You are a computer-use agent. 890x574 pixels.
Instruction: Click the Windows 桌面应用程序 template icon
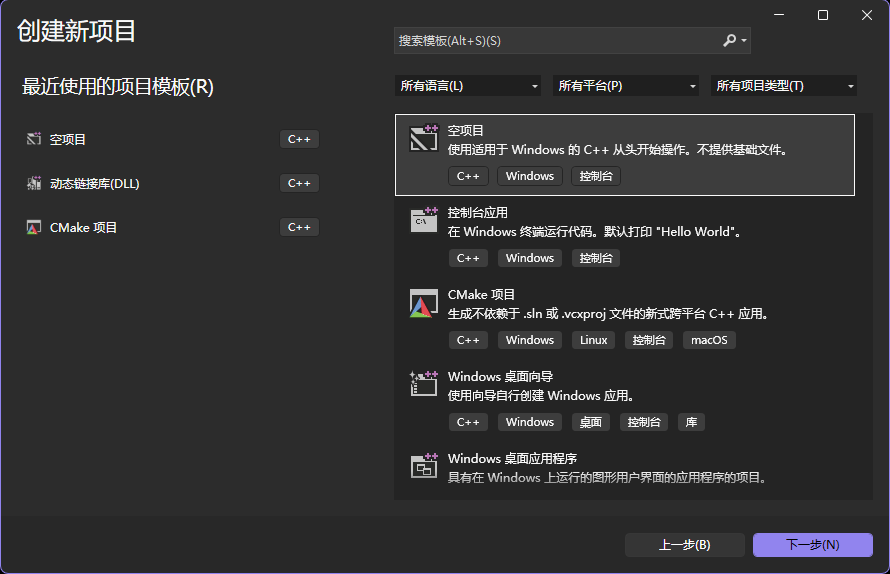click(x=424, y=466)
